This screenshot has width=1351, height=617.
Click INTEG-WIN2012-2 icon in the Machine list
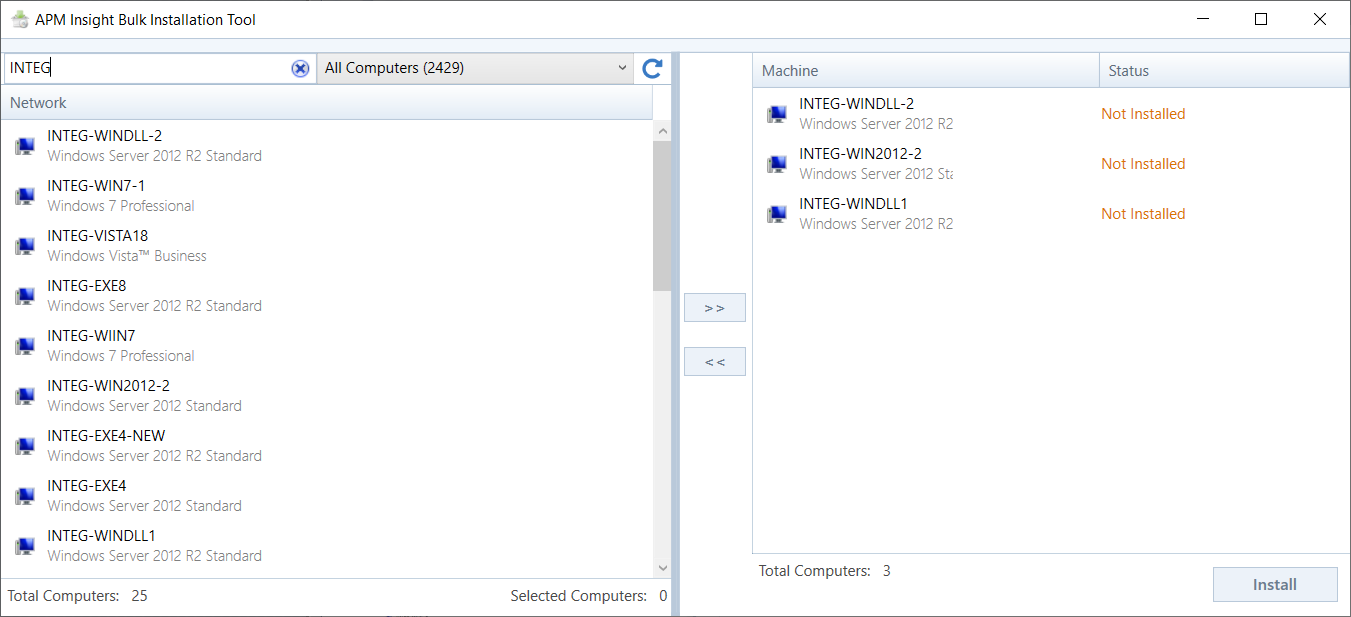[776, 164]
